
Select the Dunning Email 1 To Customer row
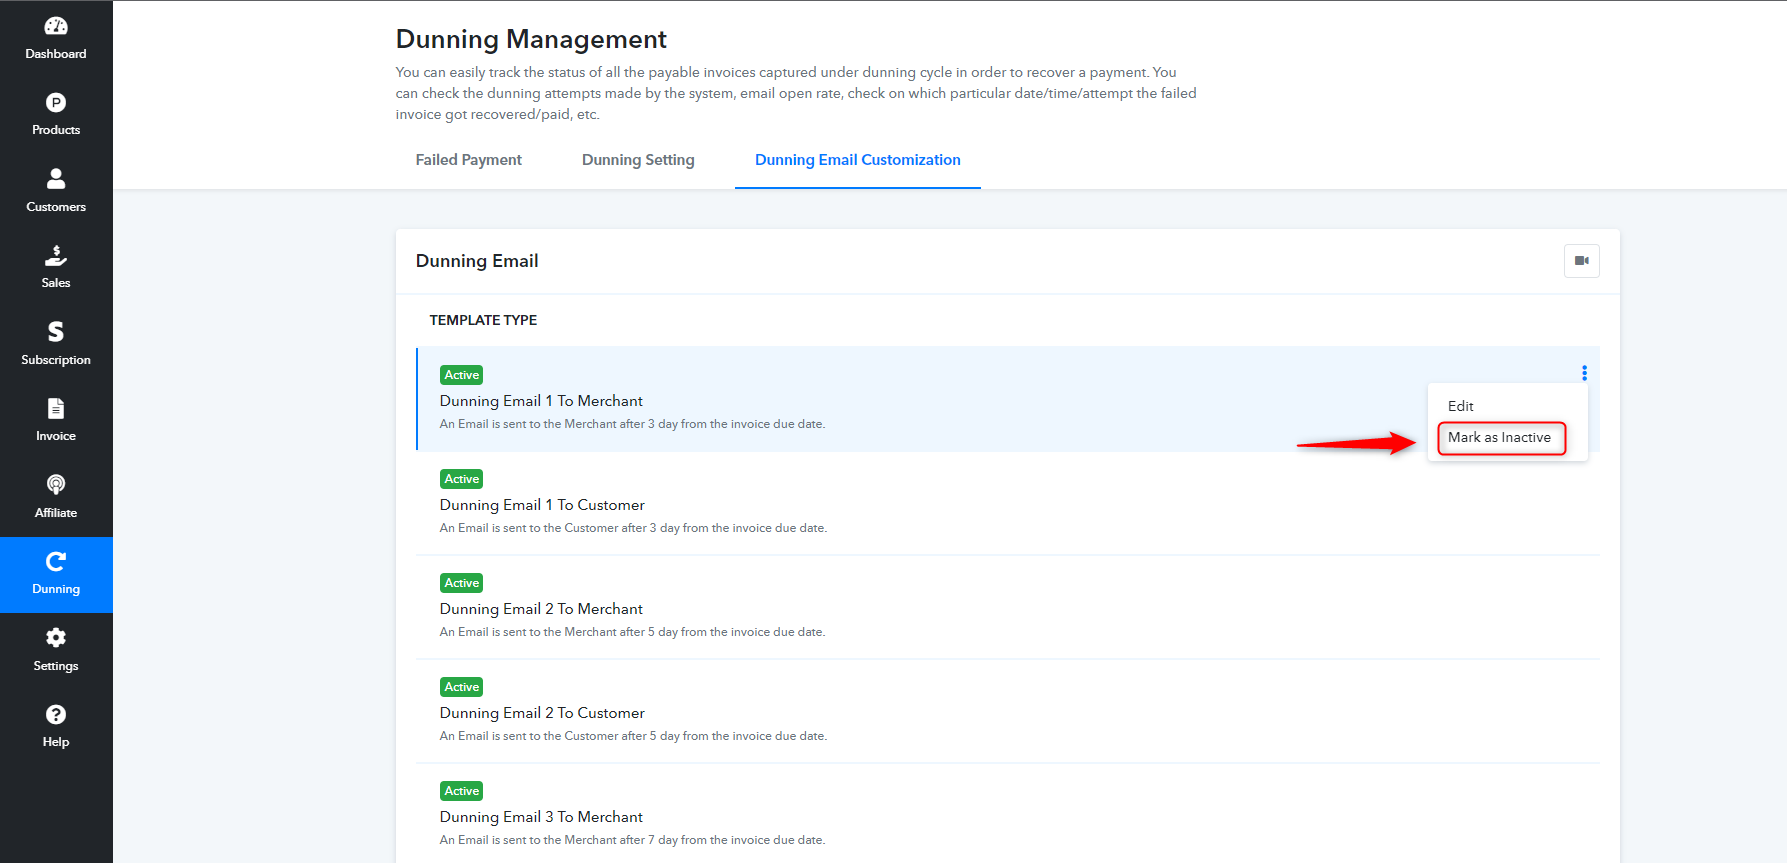1007,503
